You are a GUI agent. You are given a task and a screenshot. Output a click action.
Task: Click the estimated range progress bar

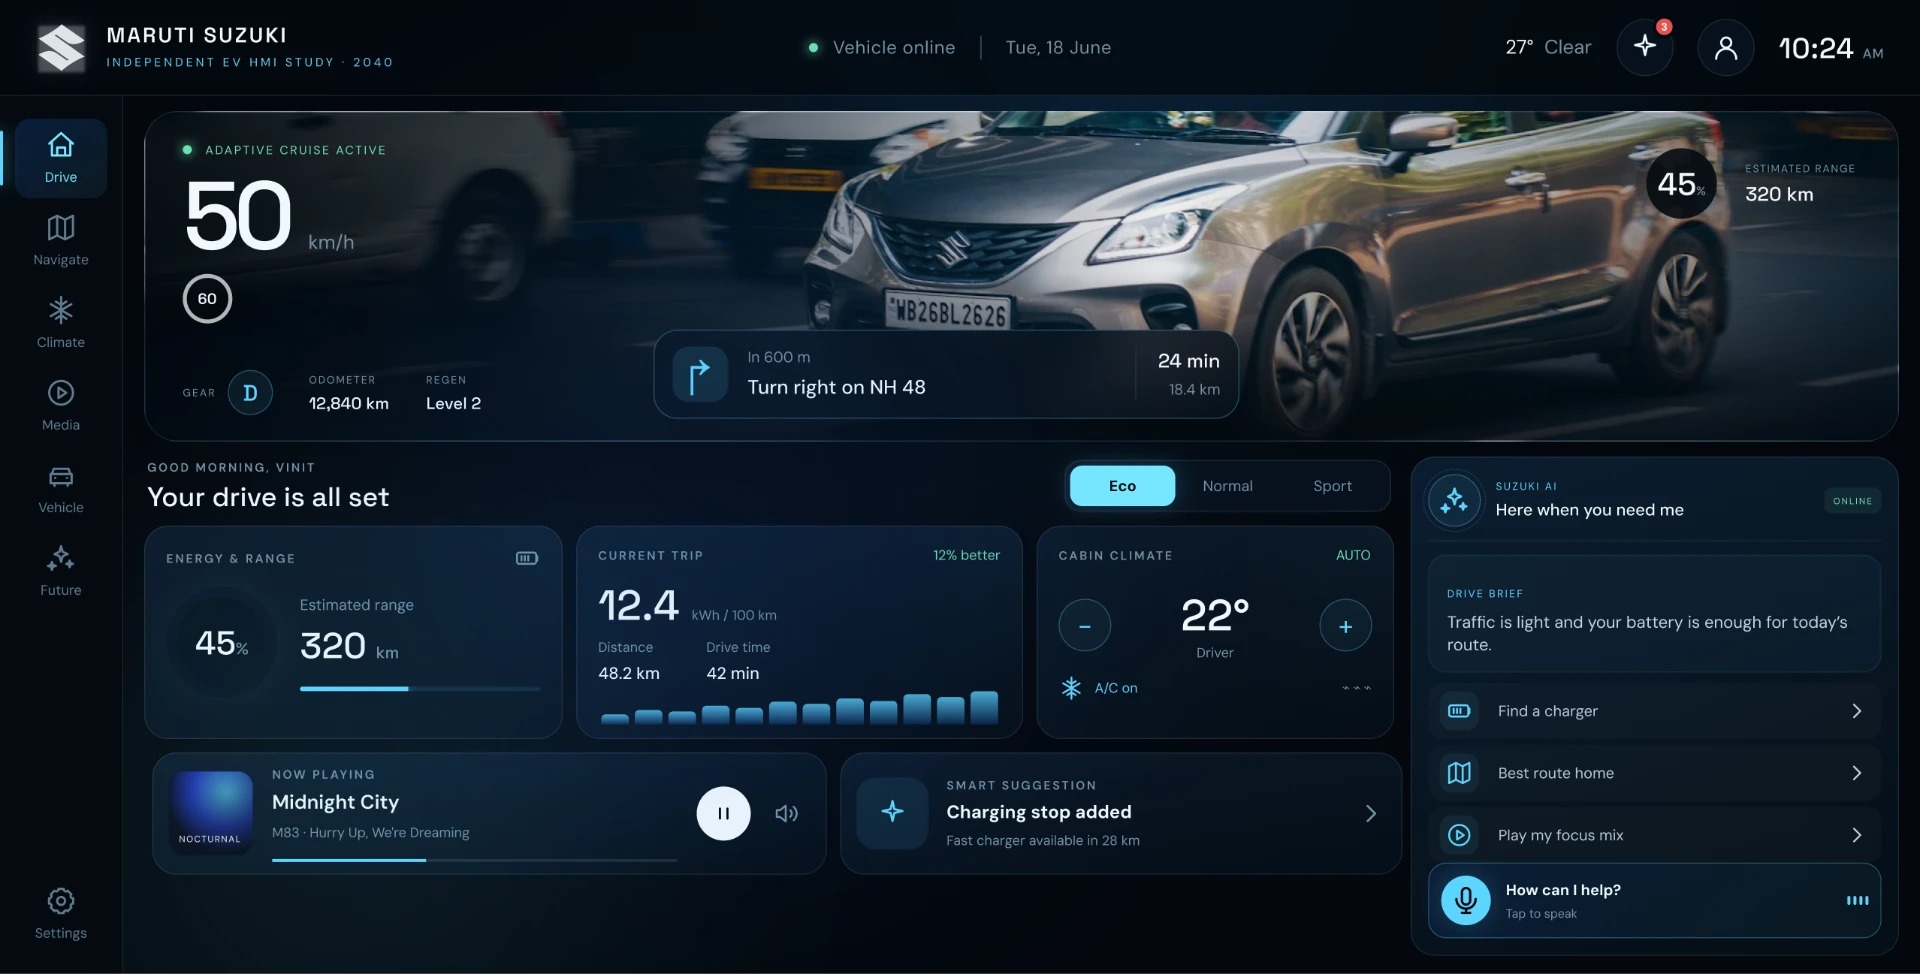420,689
